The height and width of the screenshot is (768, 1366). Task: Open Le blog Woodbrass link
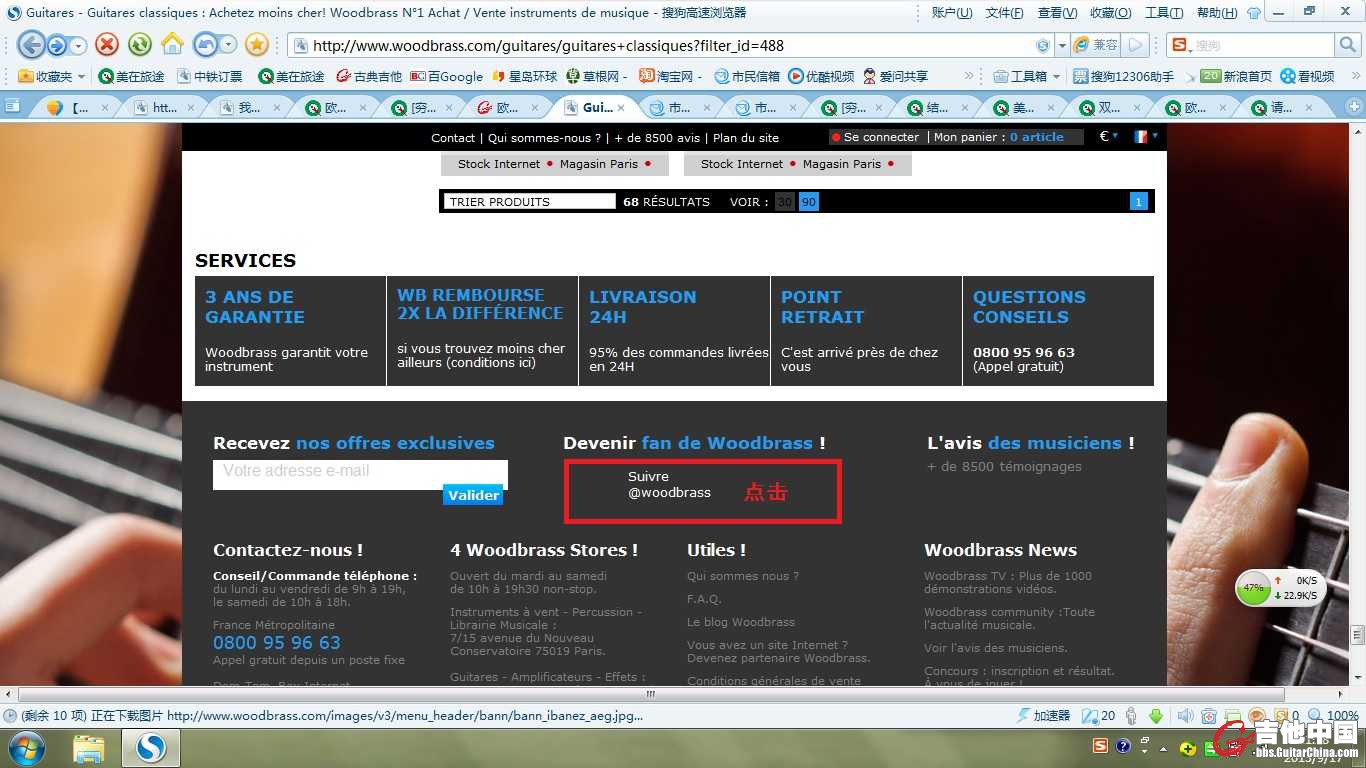[x=741, y=622]
